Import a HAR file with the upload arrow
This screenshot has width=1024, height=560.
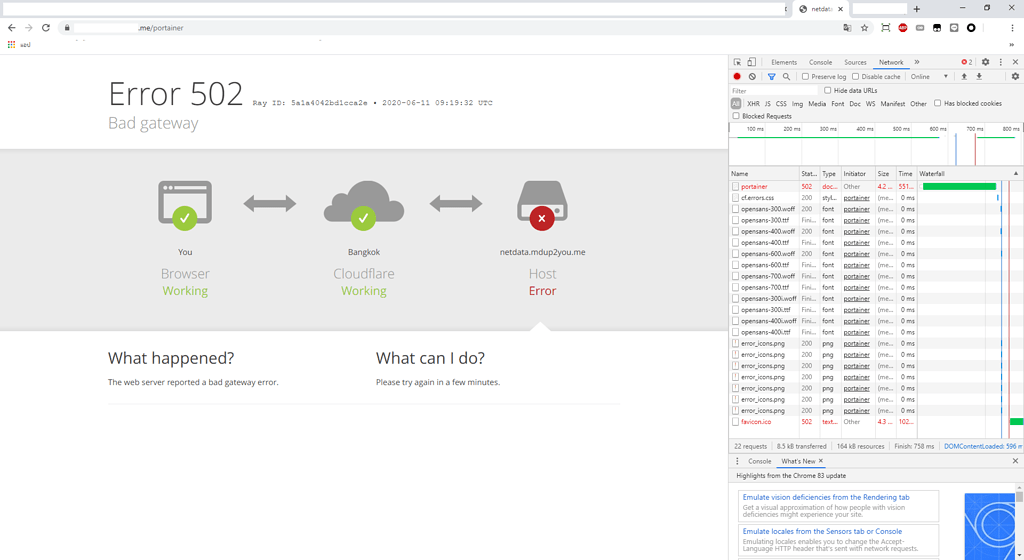964,76
